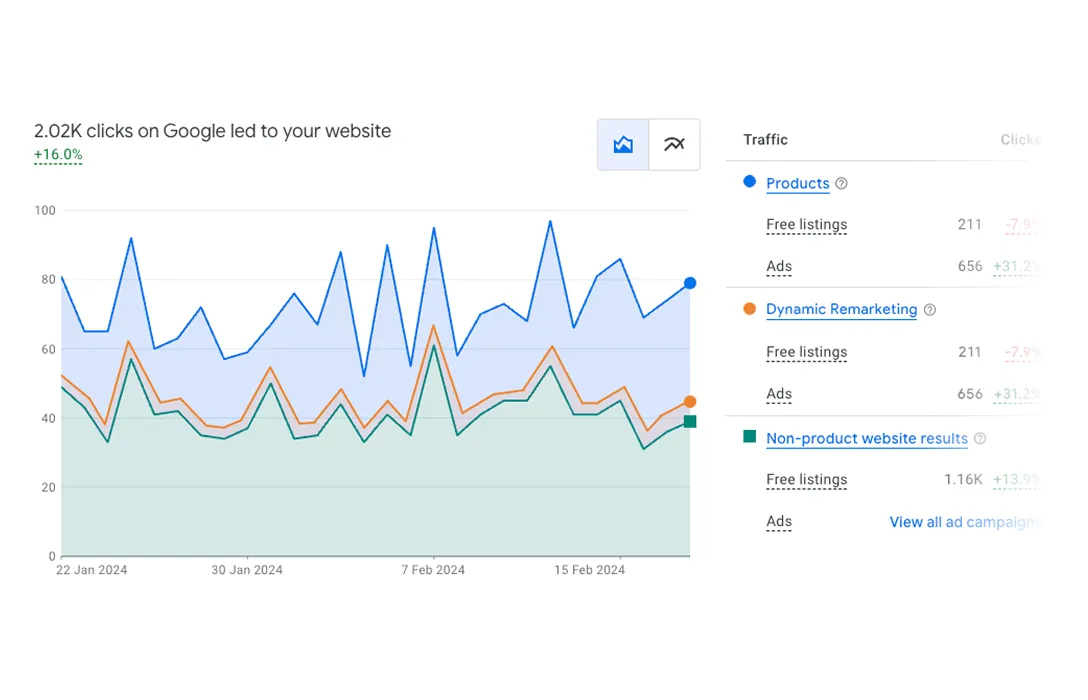Switch to stacked area chart view
This screenshot has height=700, width=1088.
pos(623,144)
